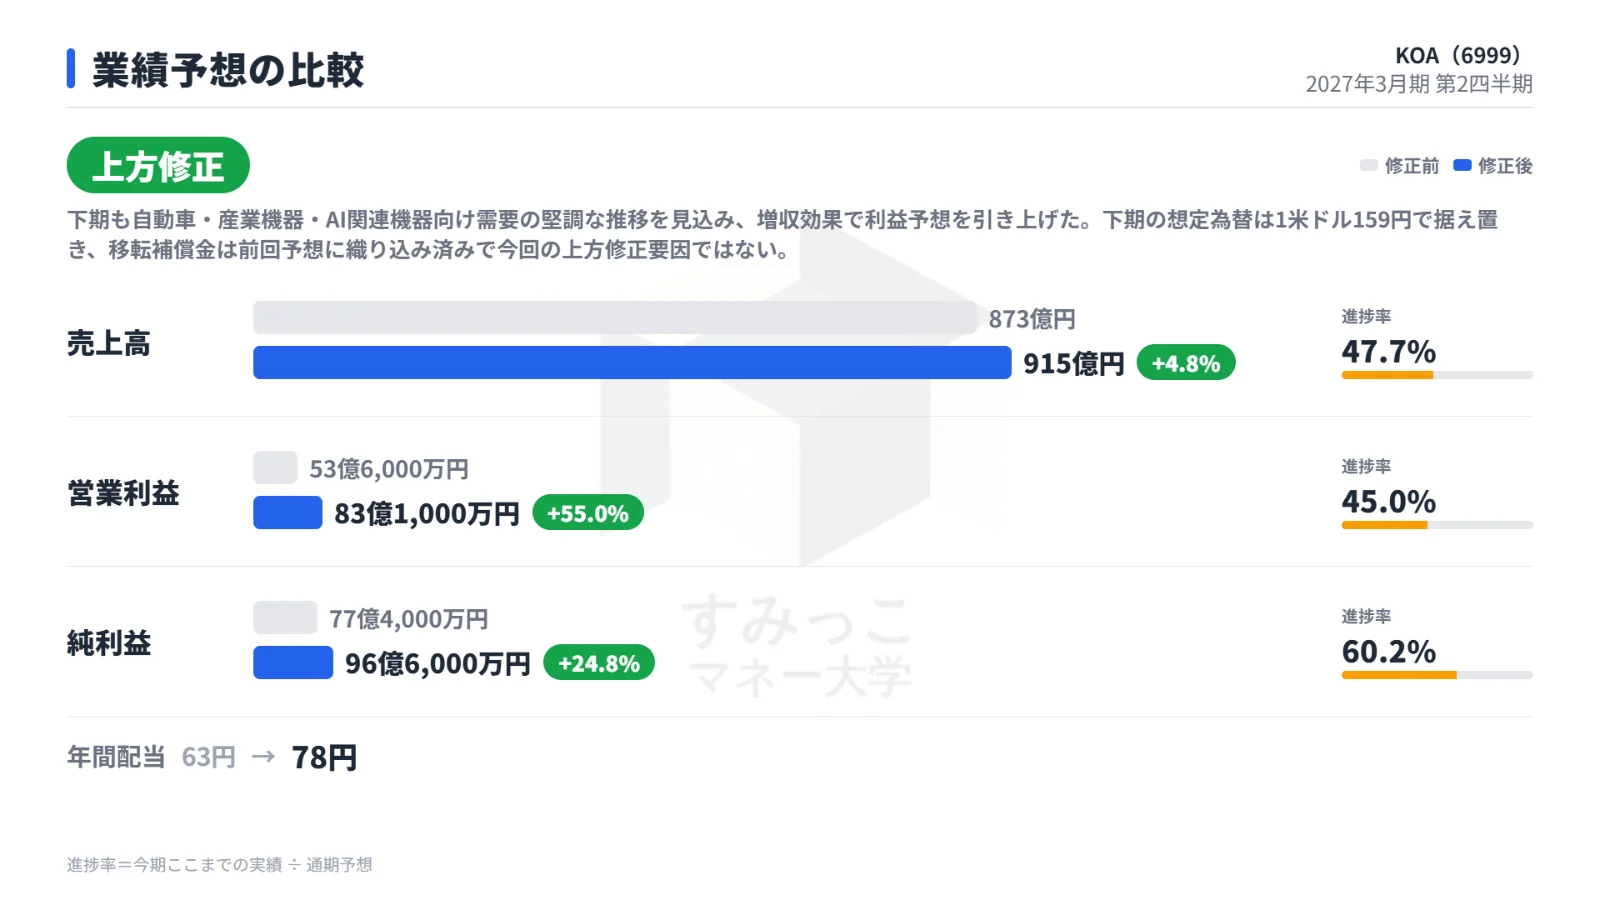
Task: Click the 60.2% progress bar
Action: point(1437,675)
